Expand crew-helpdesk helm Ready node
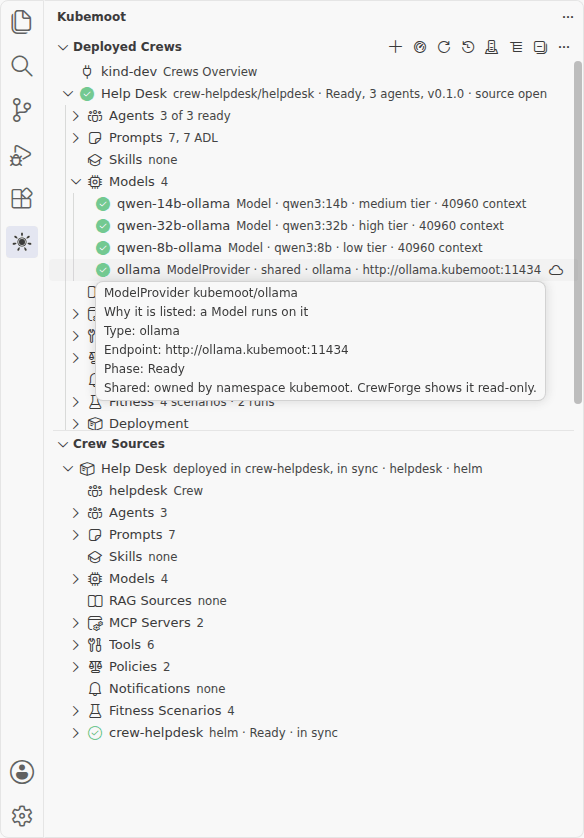 tap(76, 733)
